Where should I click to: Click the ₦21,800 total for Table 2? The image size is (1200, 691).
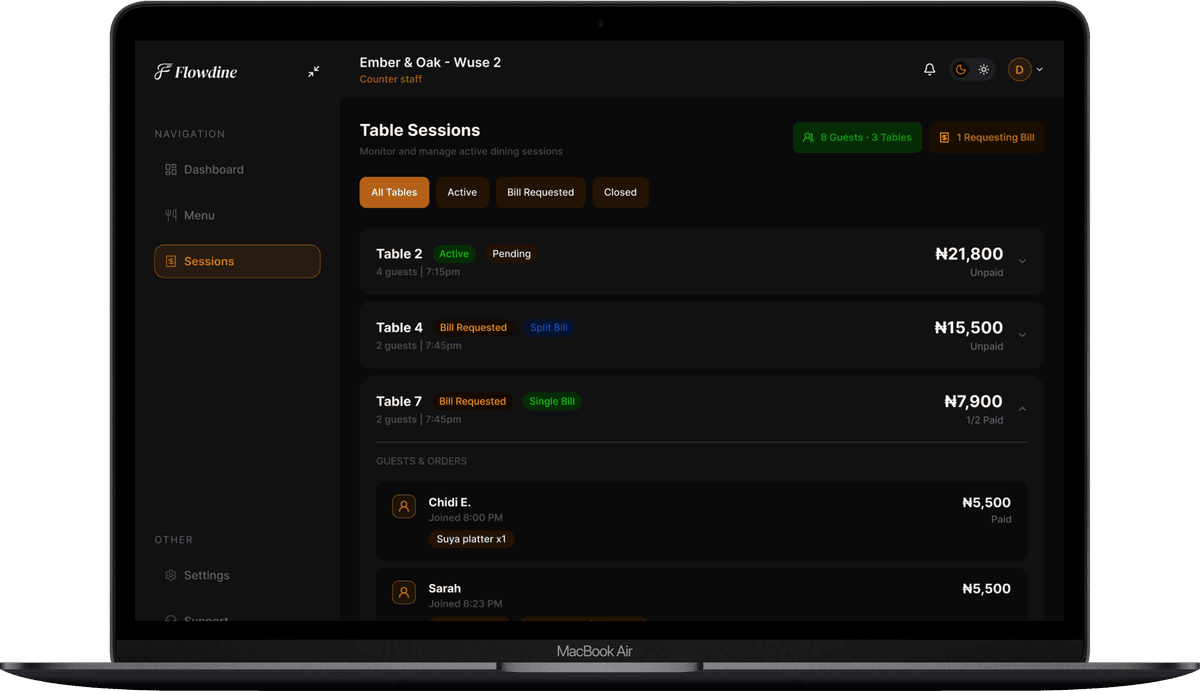pos(969,254)
